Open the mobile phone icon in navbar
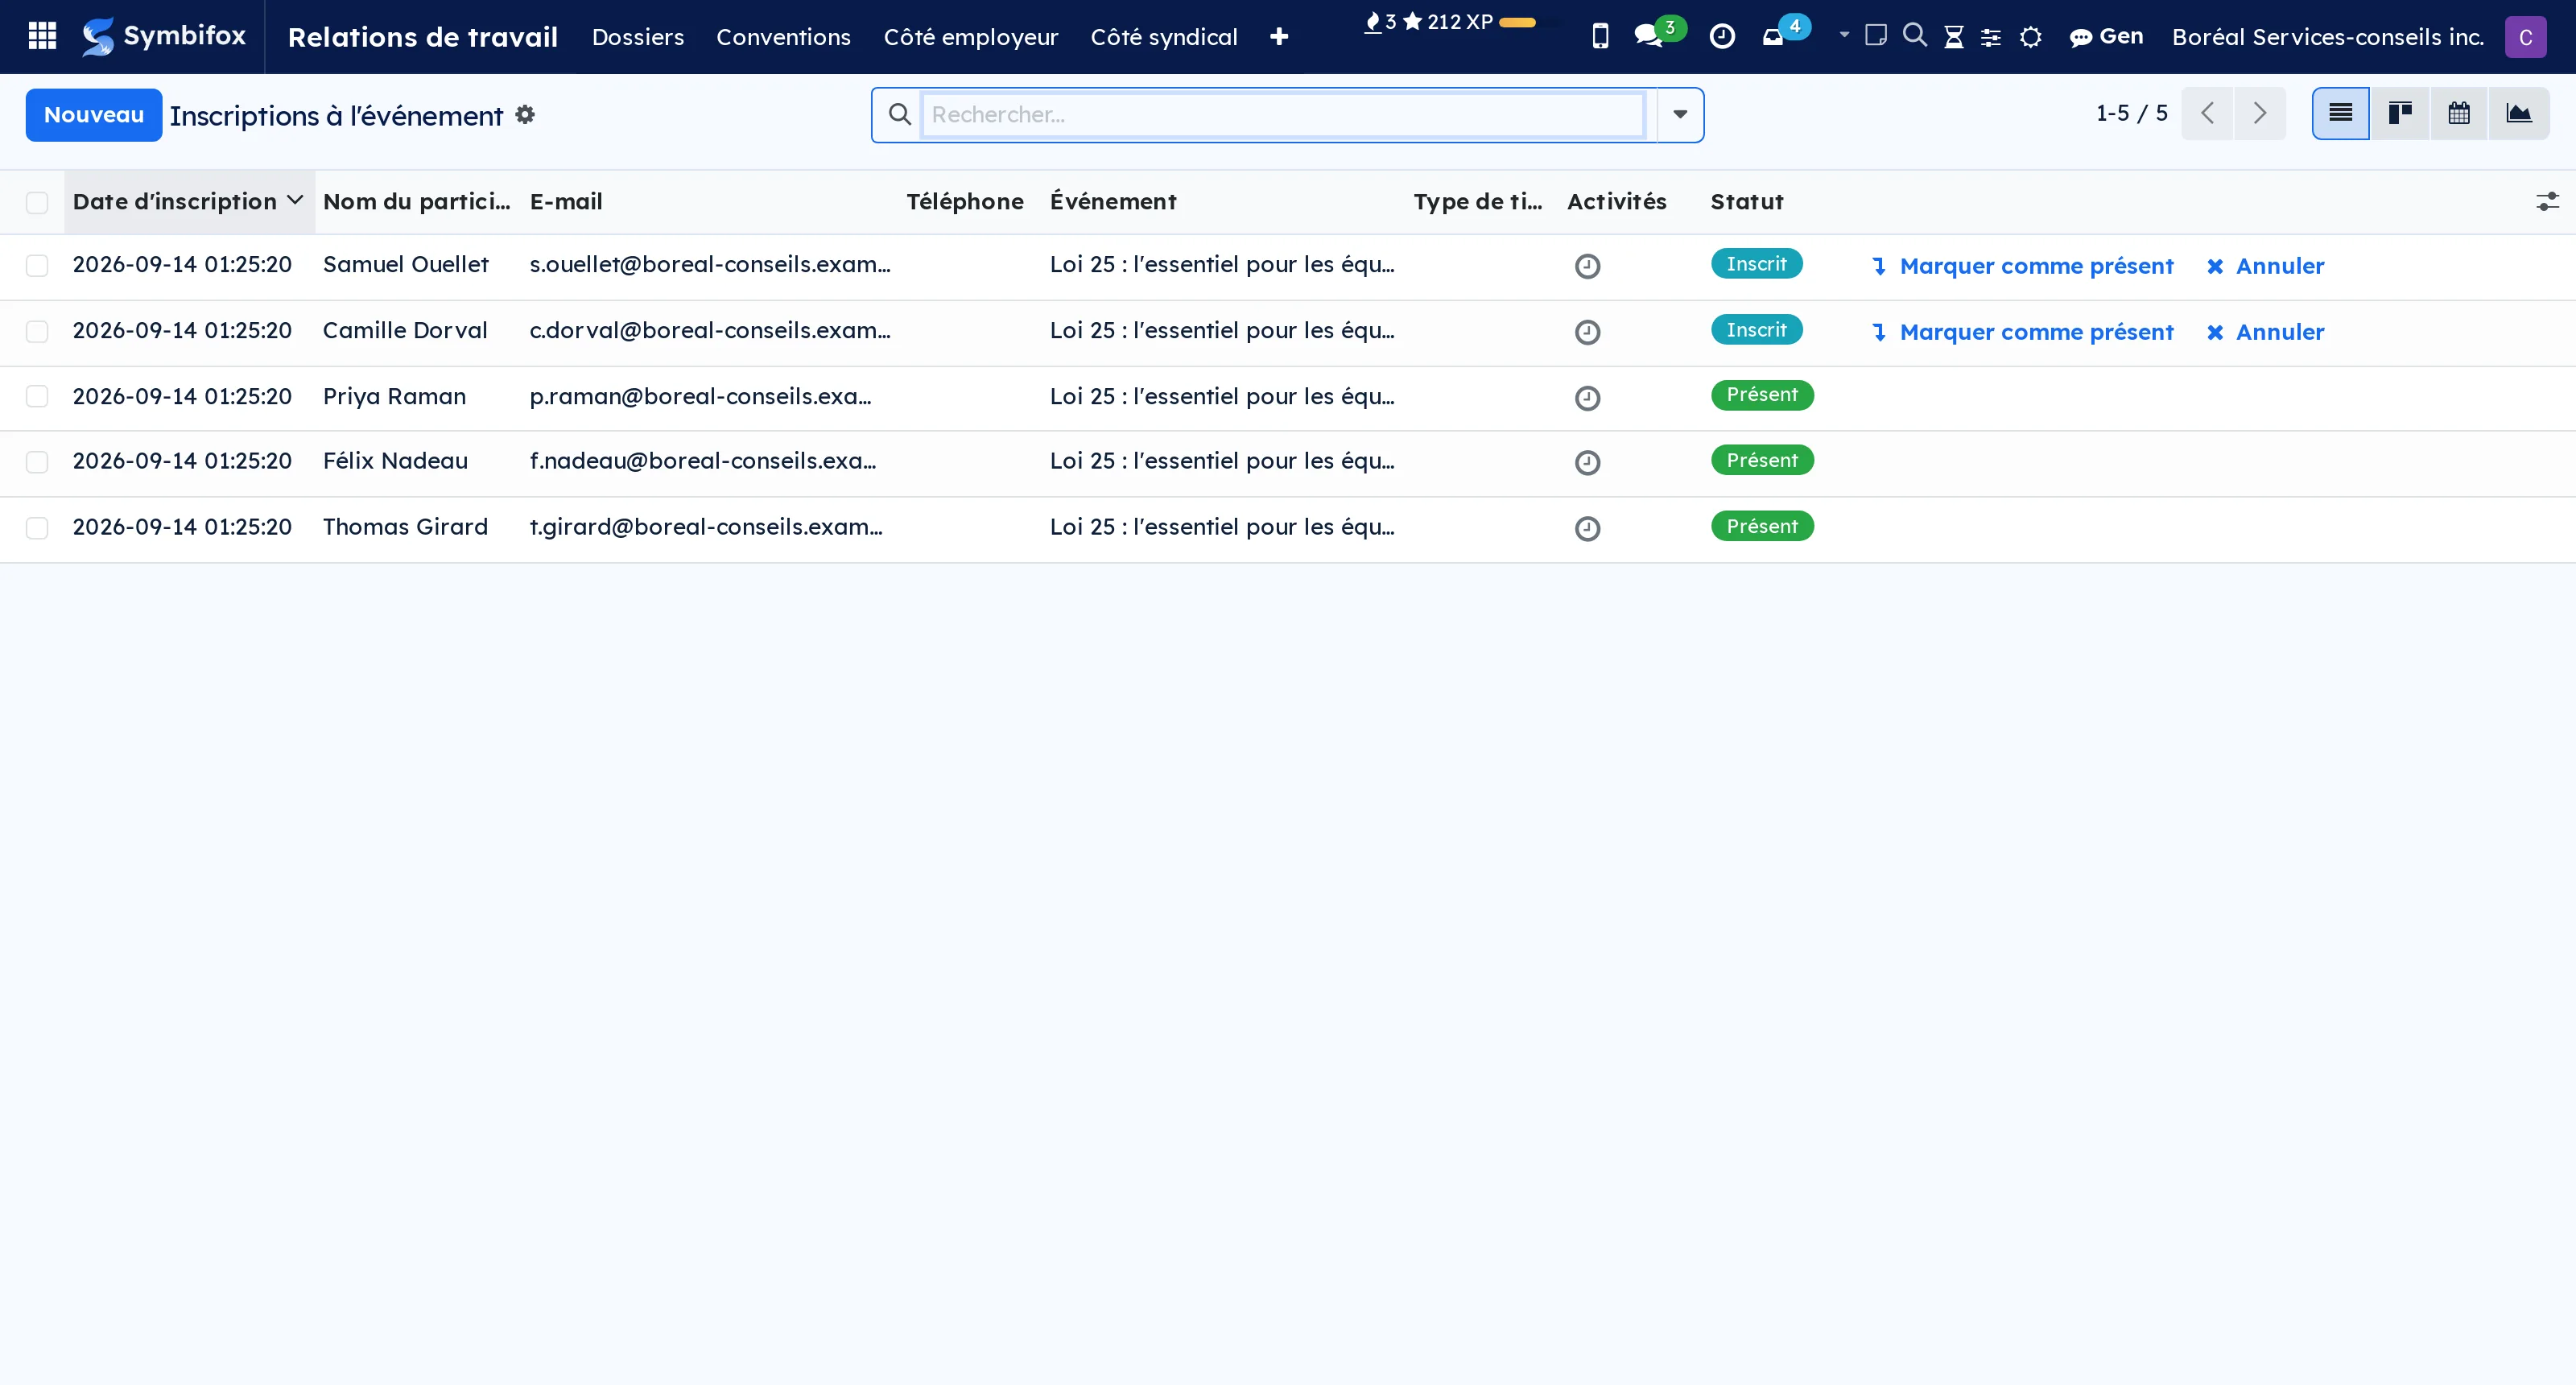Image resolution: width=2576 pixels, height=1385 pixels. [1600, 37]
